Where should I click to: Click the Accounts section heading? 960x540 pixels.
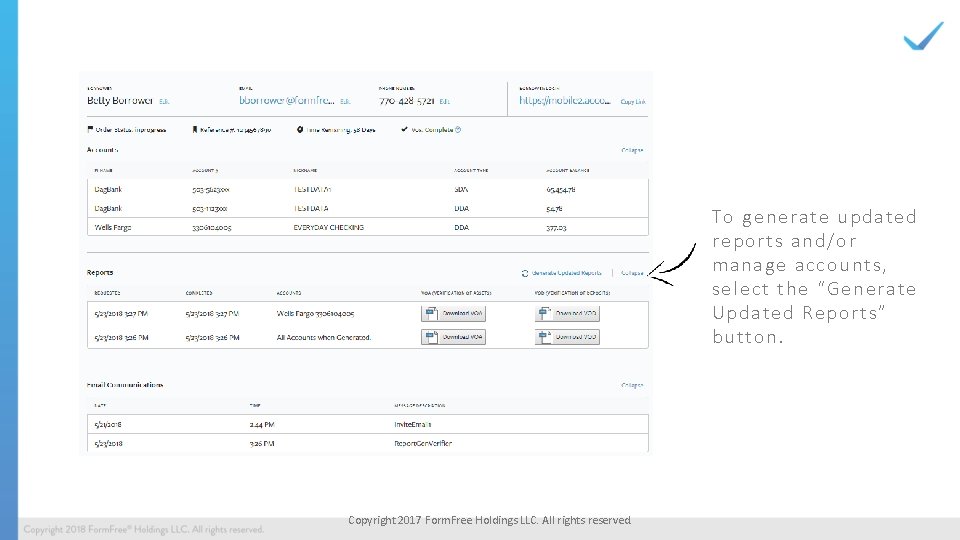tap(102, 149)
